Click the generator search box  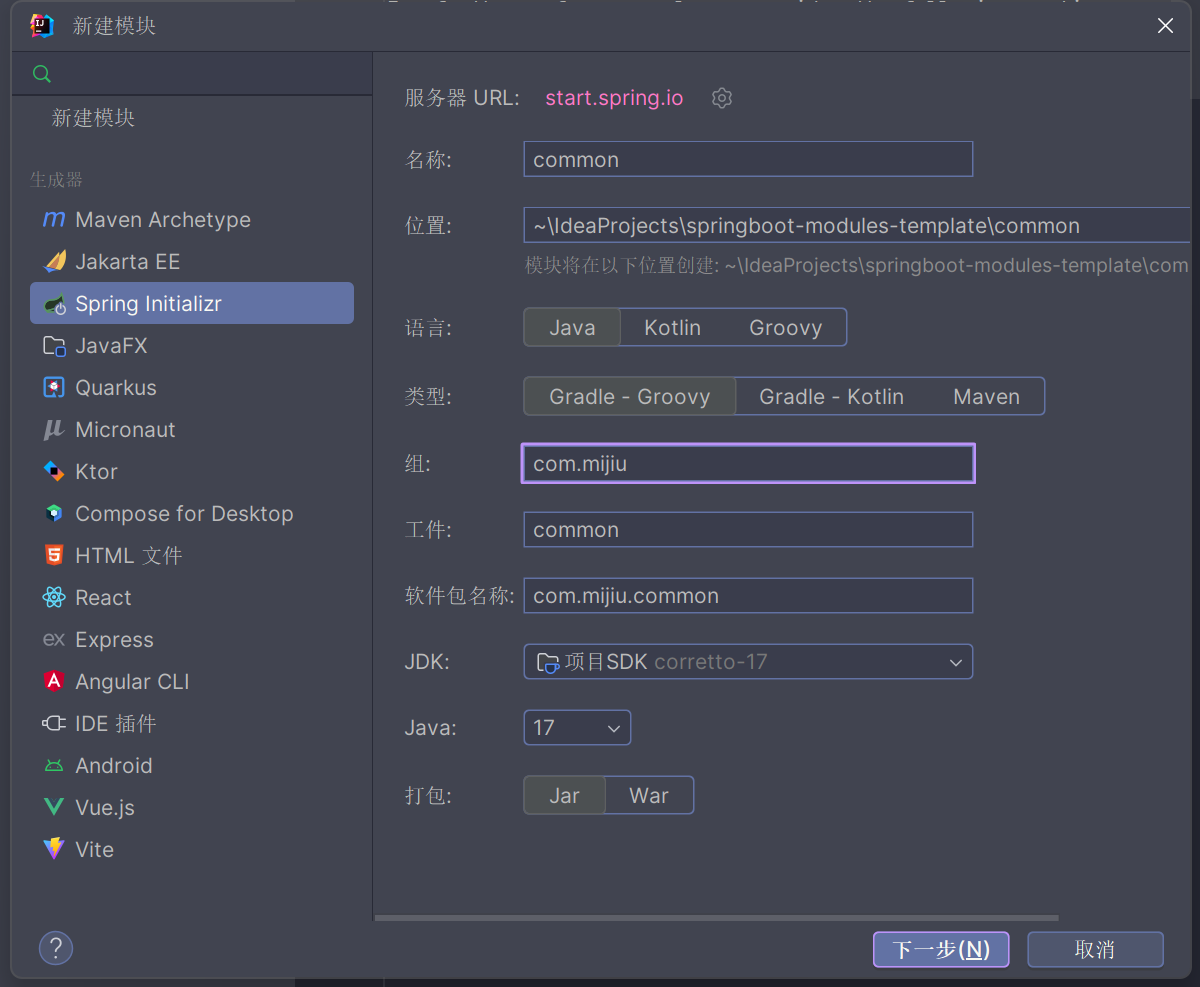coord(192,74)
